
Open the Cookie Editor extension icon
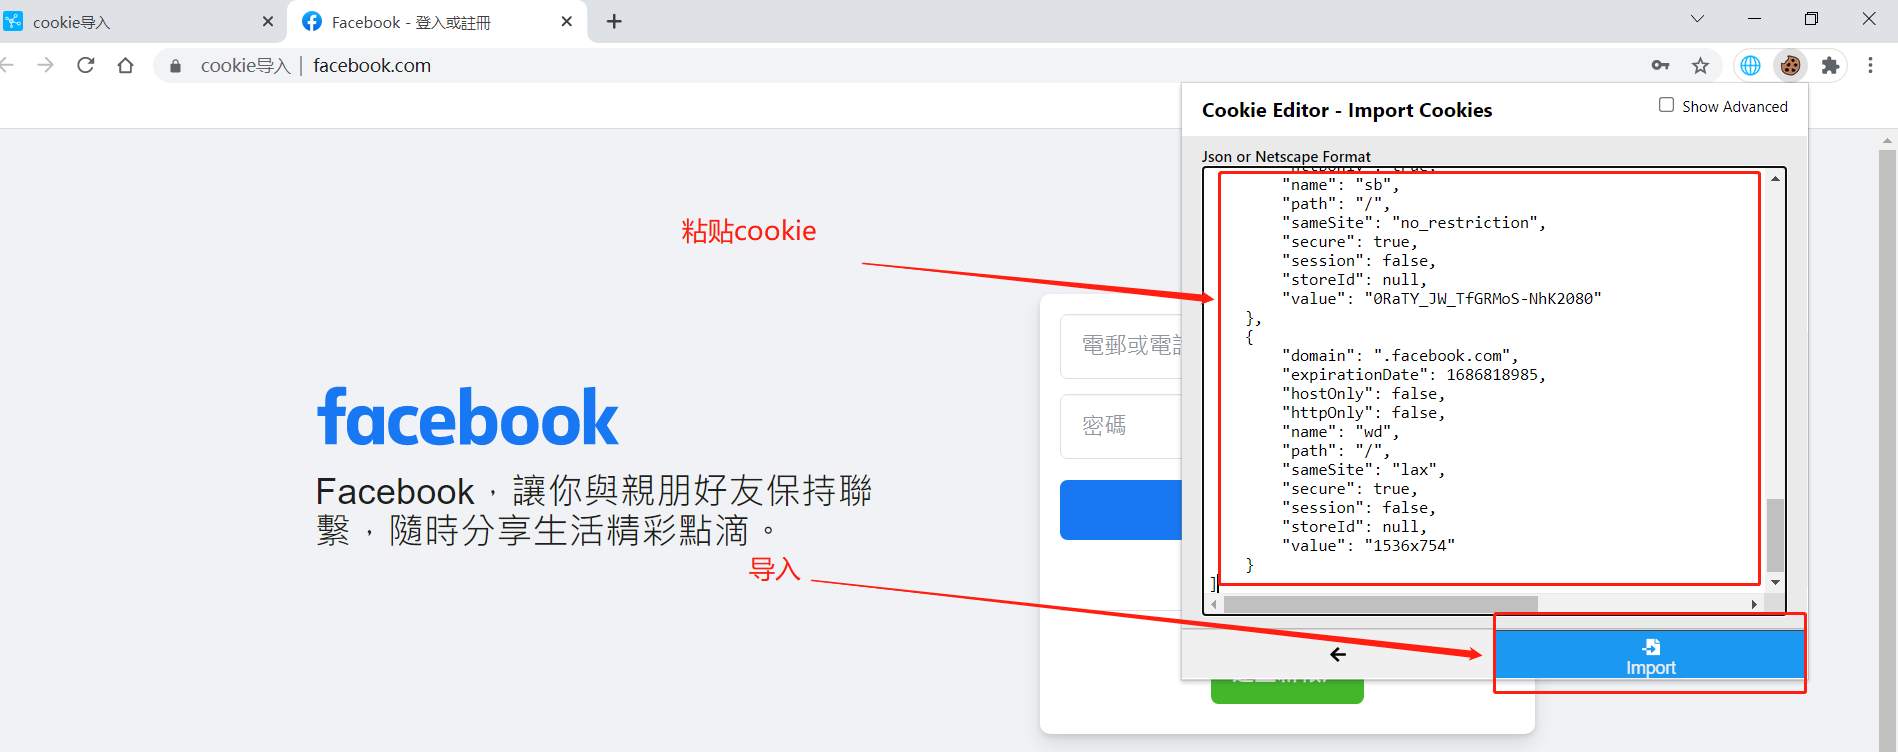coord(1790,65)
